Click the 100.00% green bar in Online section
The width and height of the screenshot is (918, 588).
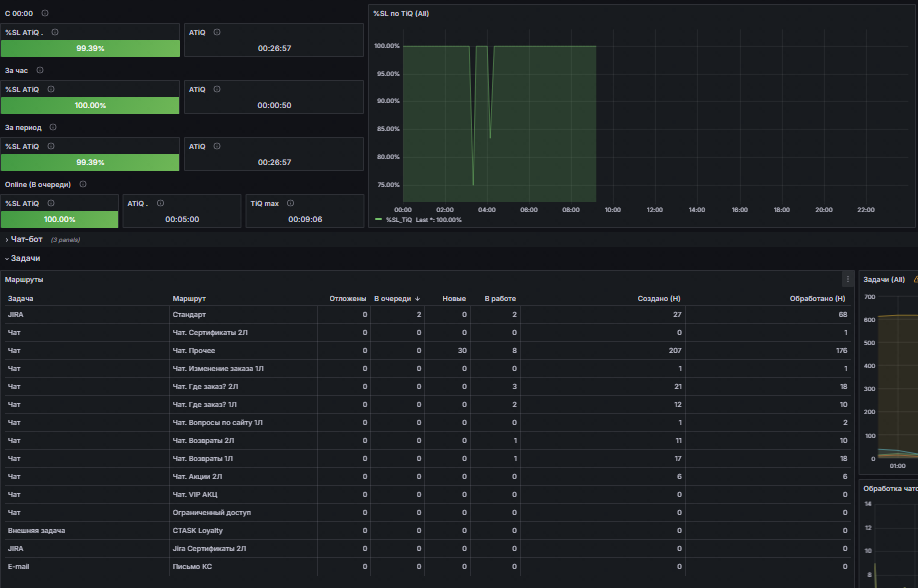coord(60,220)
